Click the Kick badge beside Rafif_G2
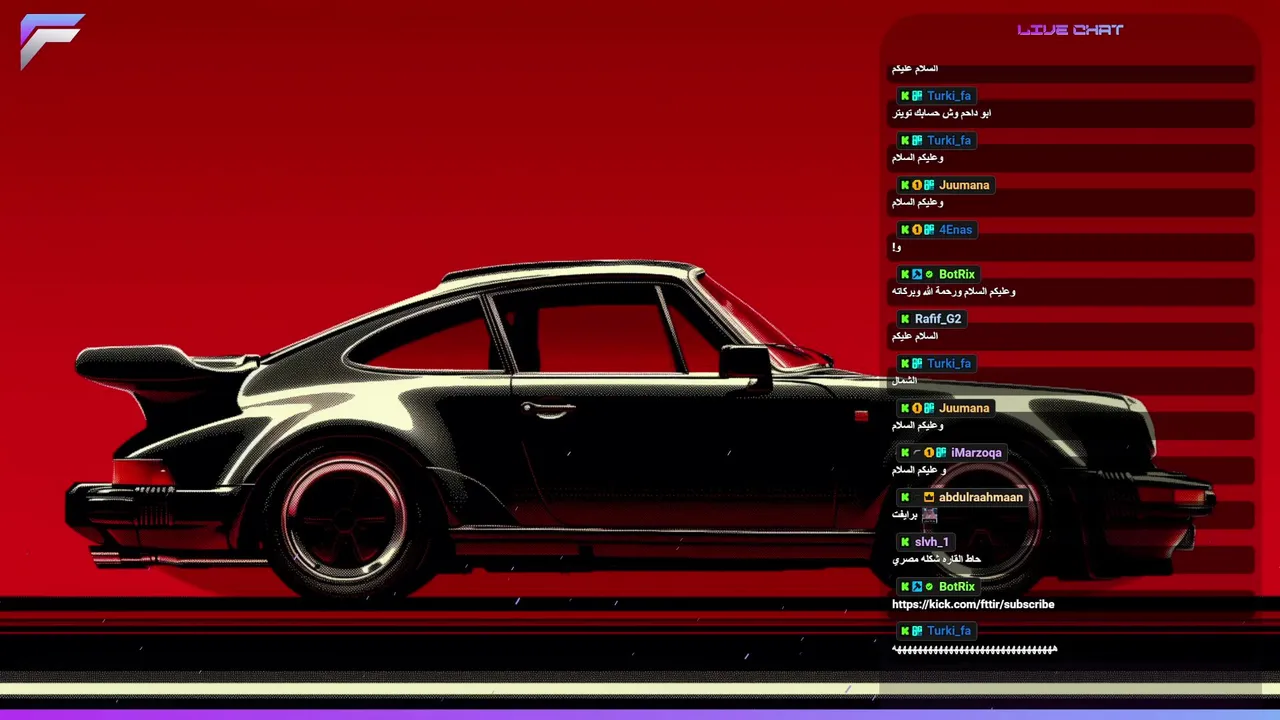The height and width of the screenshot is (720, 1280). (905, 319)
